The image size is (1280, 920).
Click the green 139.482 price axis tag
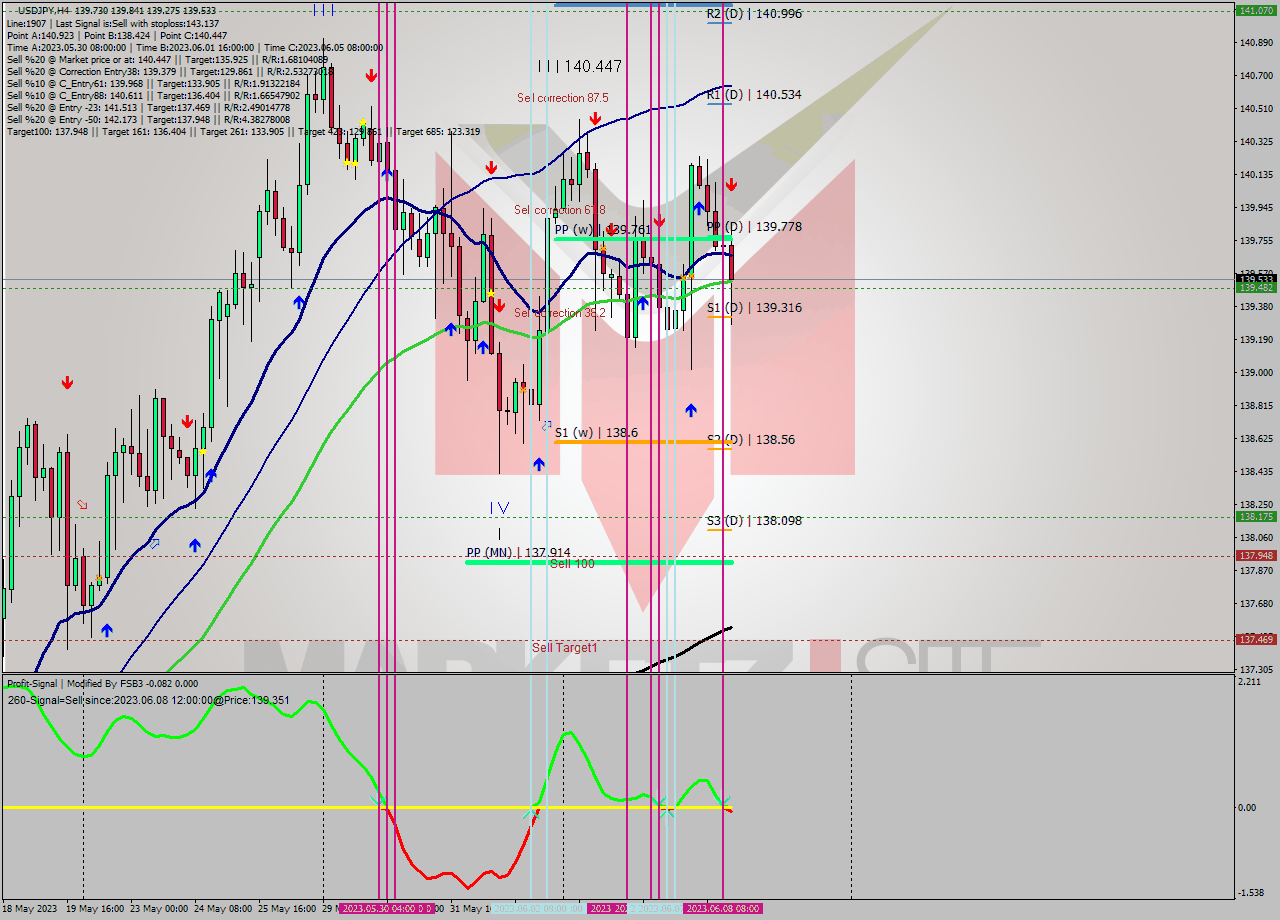[x=1255, y=288]
